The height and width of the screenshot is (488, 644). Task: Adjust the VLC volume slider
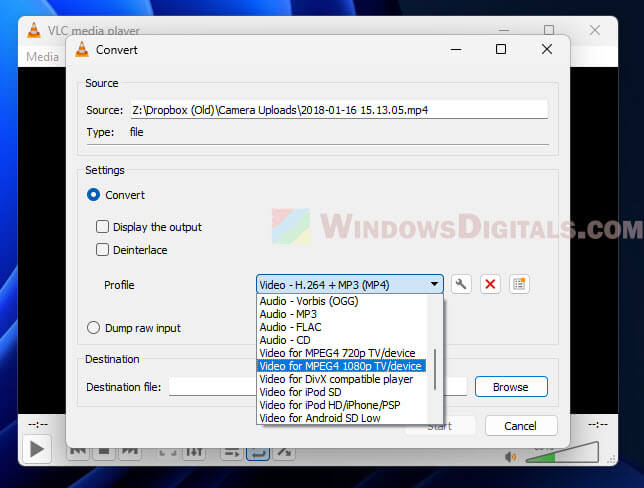562,453
